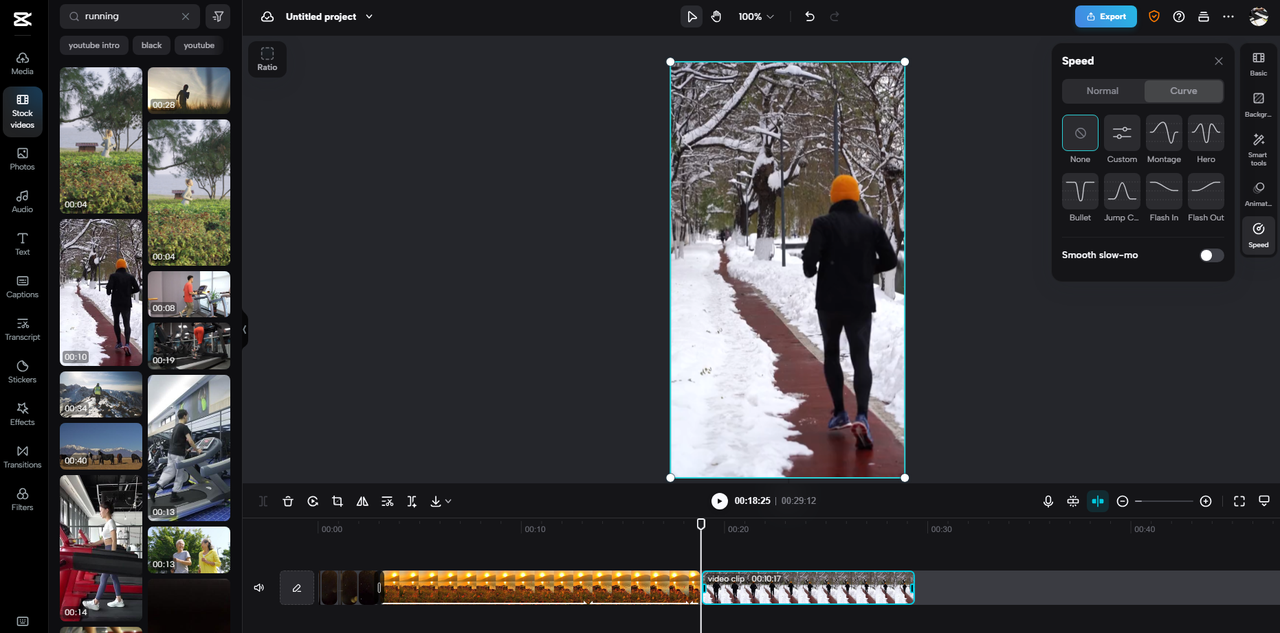Open the Transcript panel
The image size is (1280, 633).
[22, 329]
